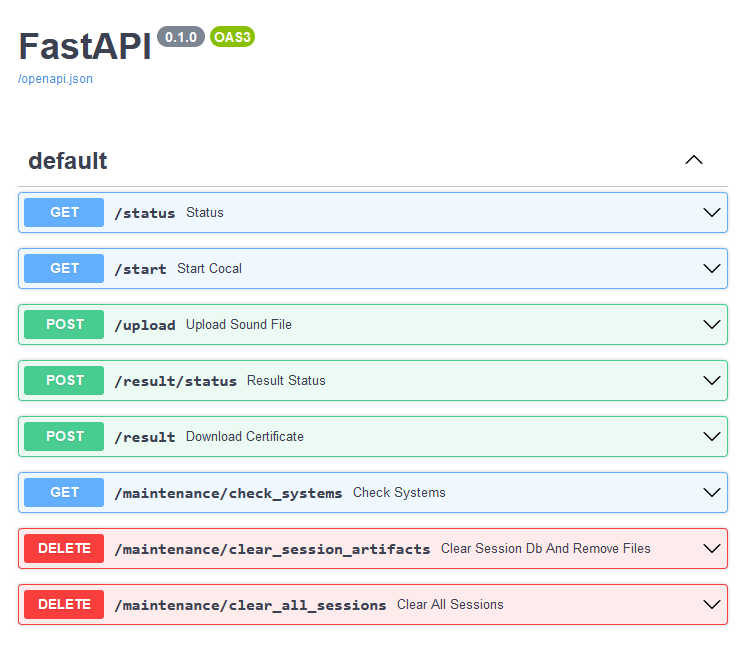The height and width of the screenshot is (651, 750).
Task: Select the /maintenance/check_systems path text
Action: coord(228,493)
